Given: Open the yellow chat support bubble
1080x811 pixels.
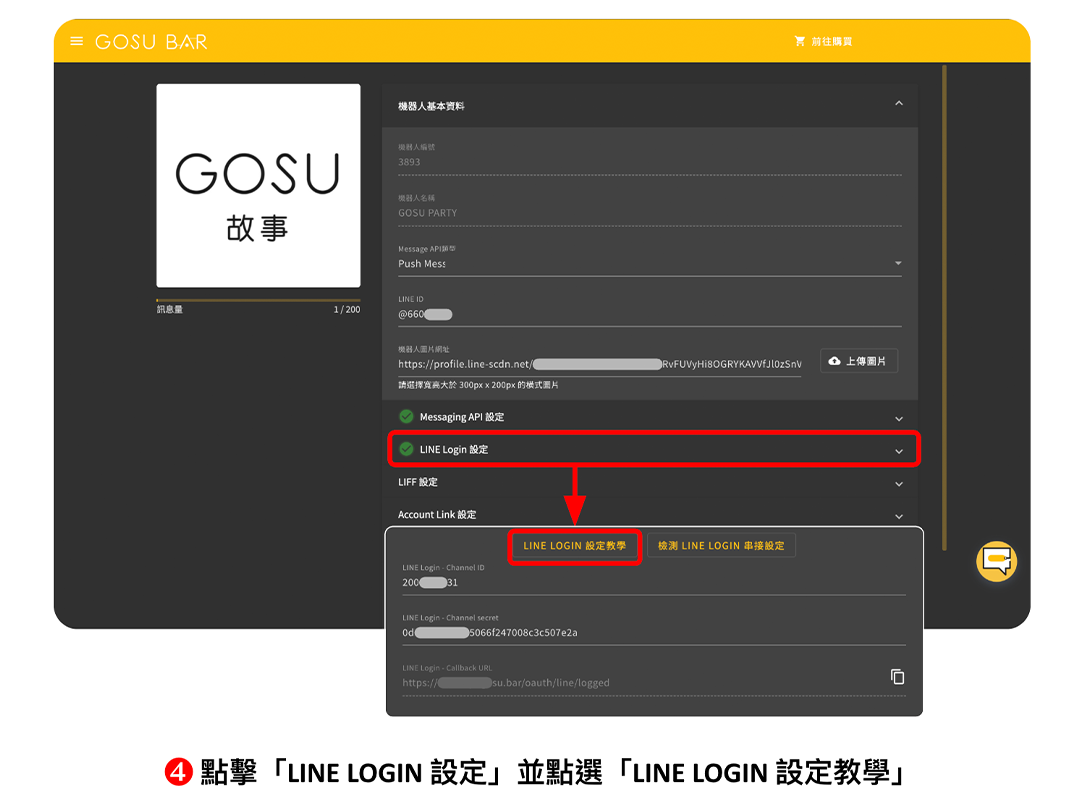Looking at the screenshot, I should (996, 562).
